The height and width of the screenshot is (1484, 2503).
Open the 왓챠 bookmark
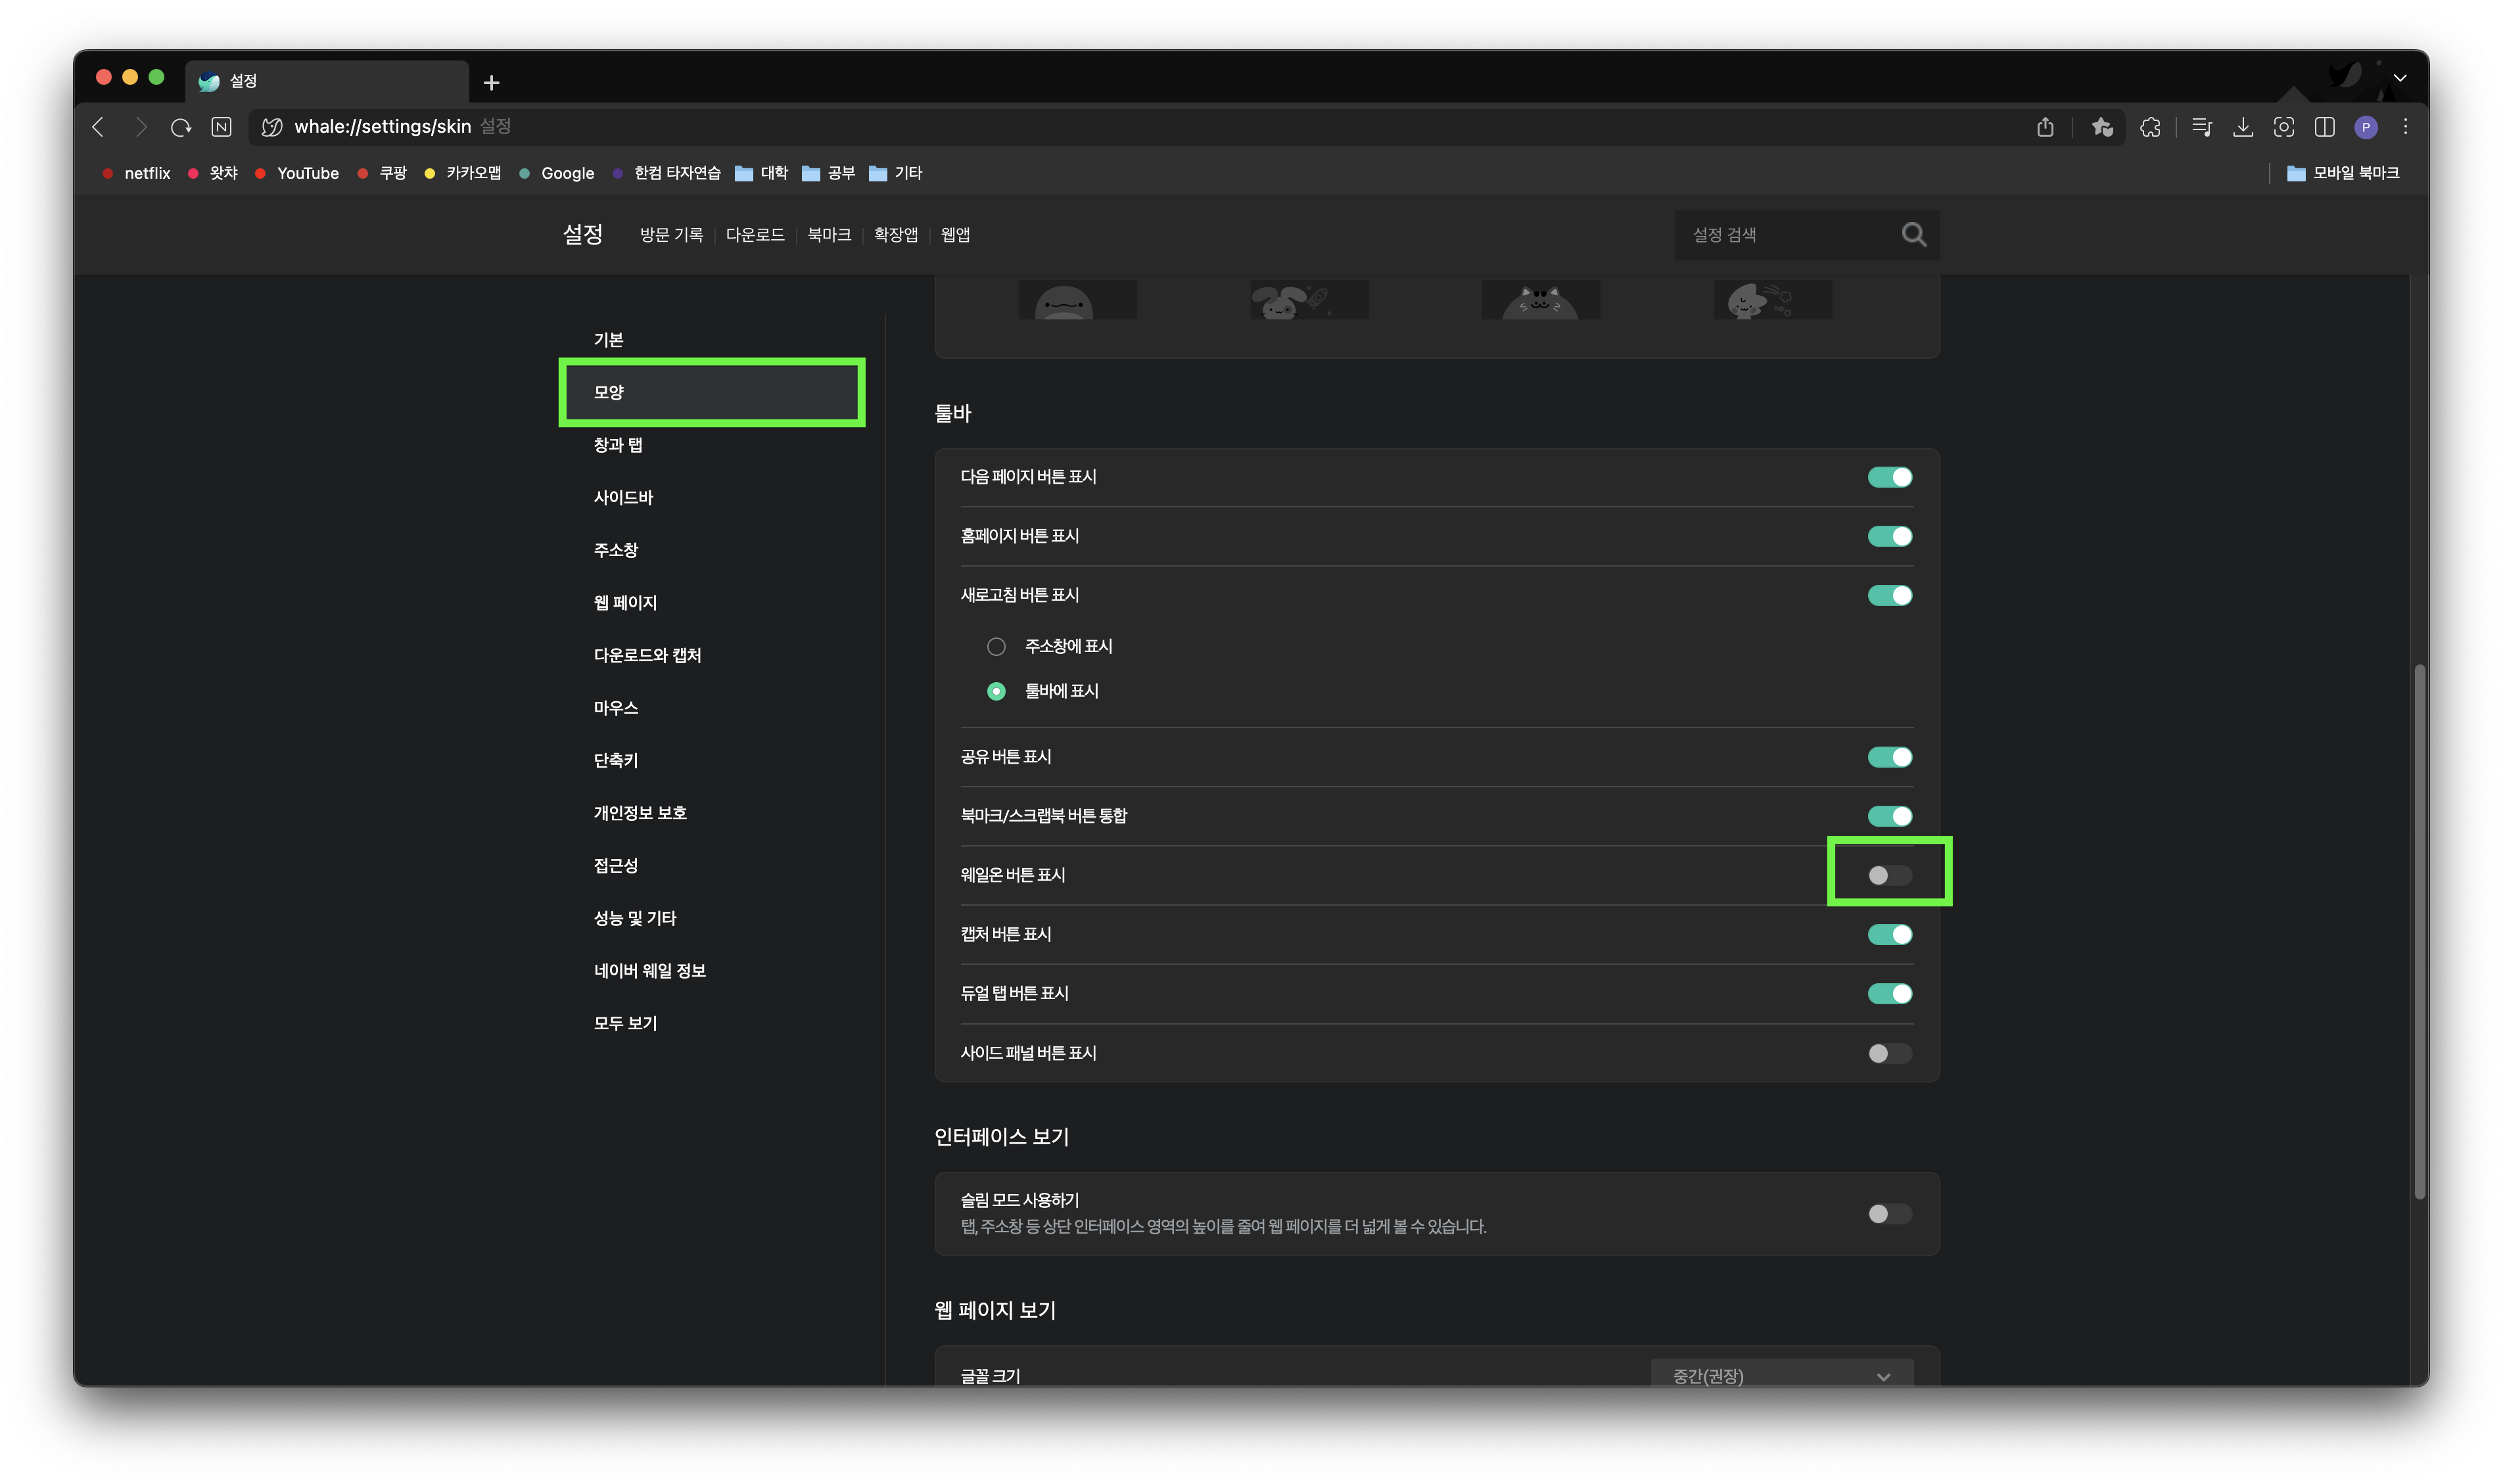coord(212,173)
